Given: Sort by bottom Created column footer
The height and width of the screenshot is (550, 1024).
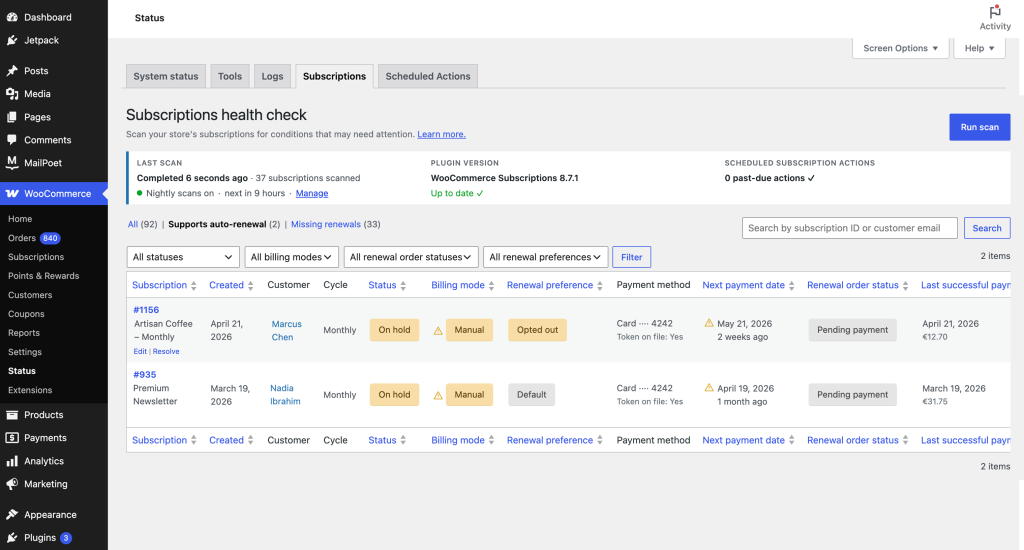Looking at the screenshot, I should [231, 440].
